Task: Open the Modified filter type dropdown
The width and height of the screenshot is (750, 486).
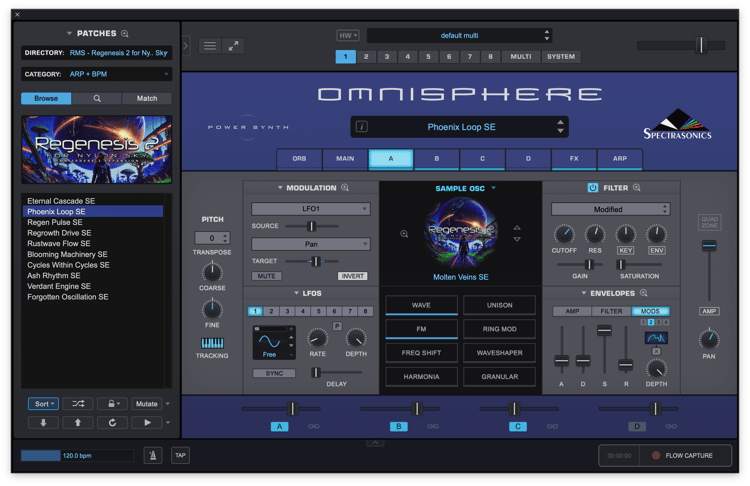Action: tap(610, 209)
